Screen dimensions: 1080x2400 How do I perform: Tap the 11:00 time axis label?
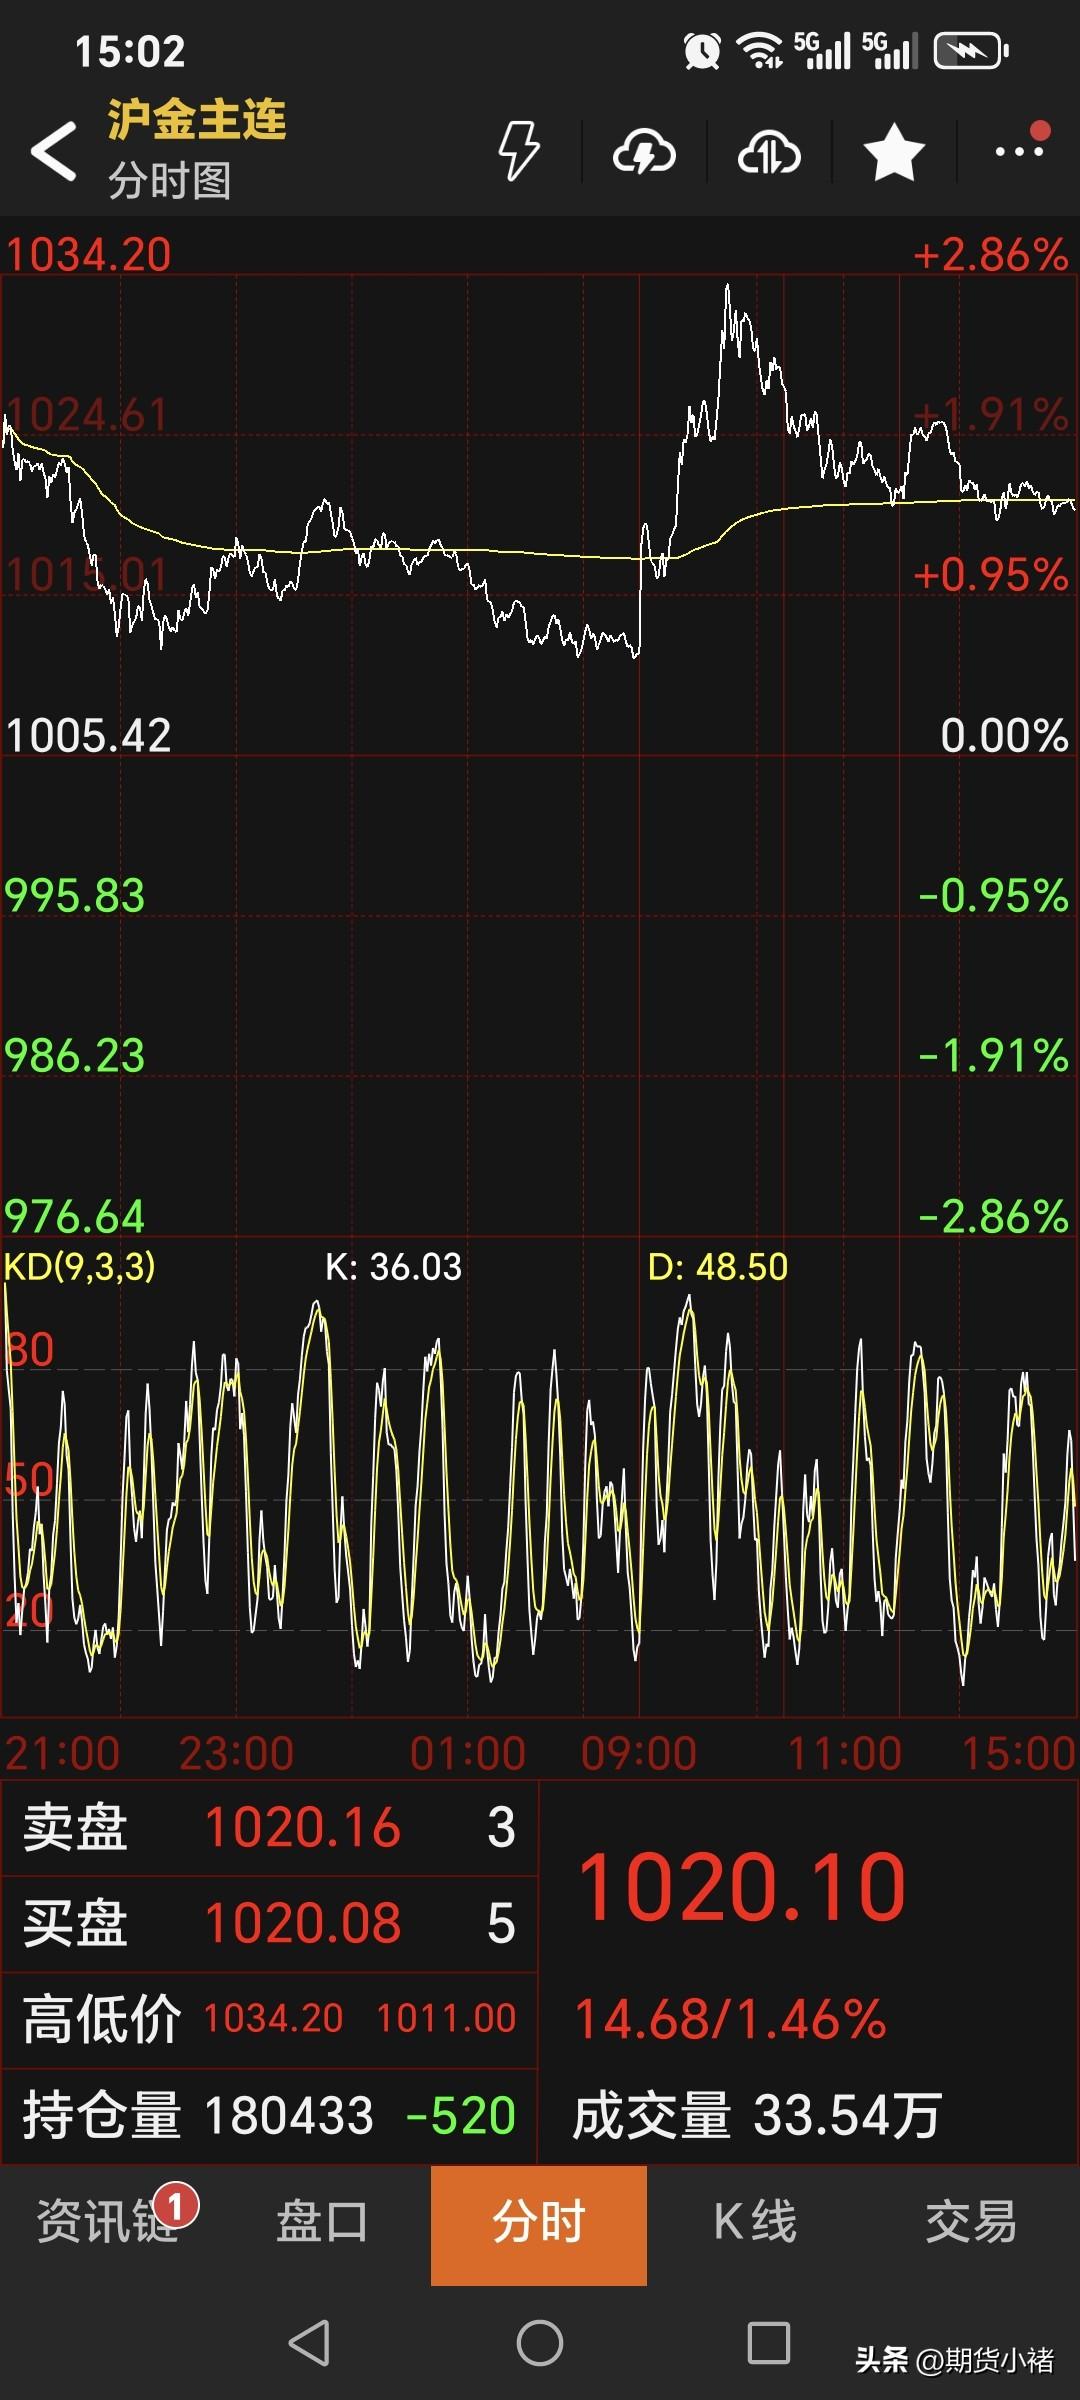click(x=845, y=1754)
